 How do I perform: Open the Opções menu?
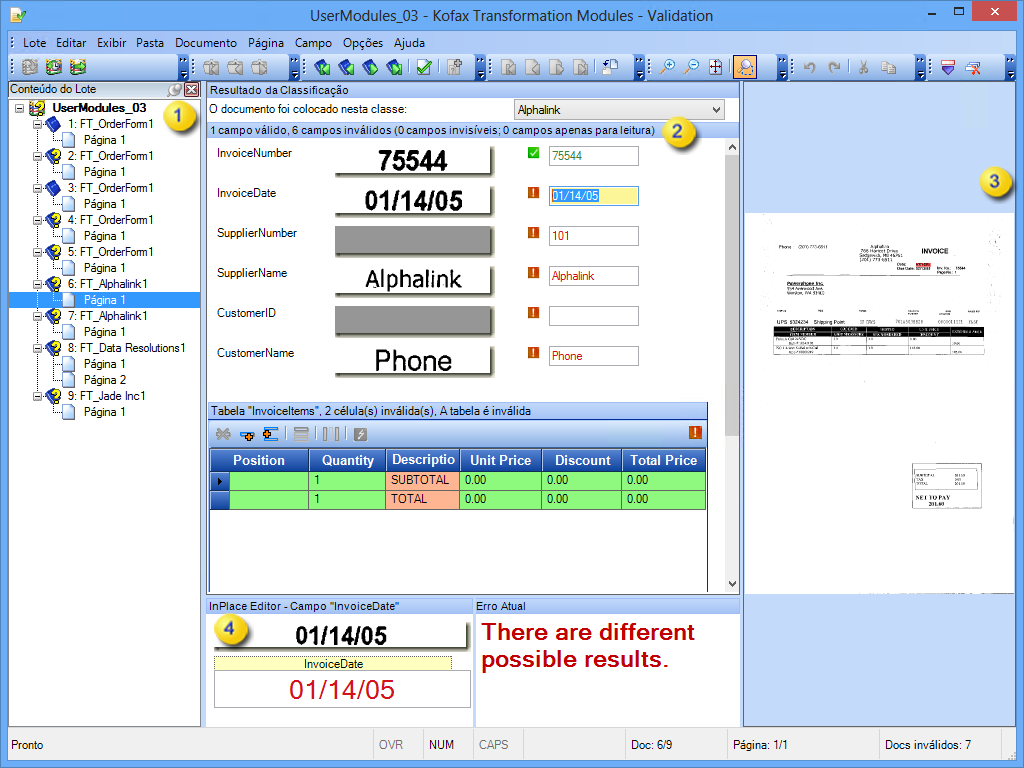point(362,43)
